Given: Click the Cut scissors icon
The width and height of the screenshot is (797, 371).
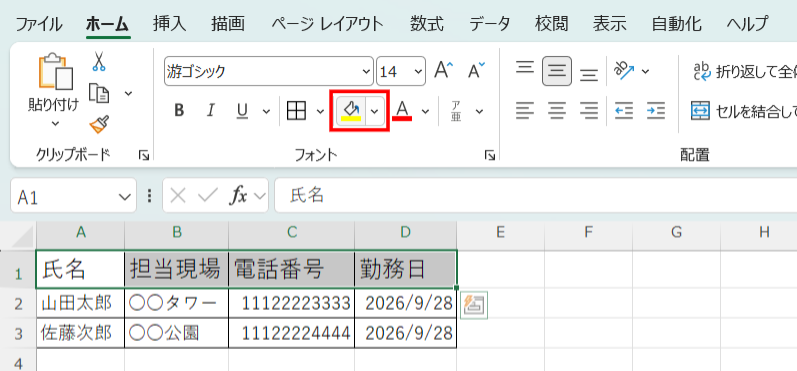Looking at the screenshot, I should click(99, 61).
